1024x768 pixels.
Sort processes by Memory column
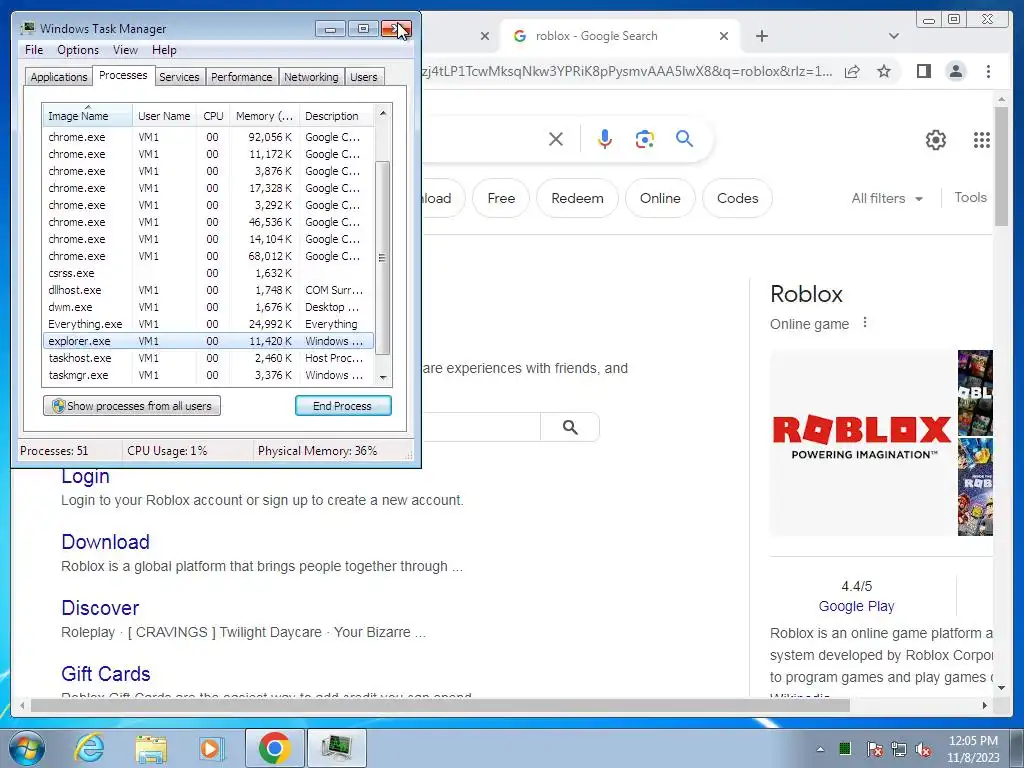[x=264, y=116]
